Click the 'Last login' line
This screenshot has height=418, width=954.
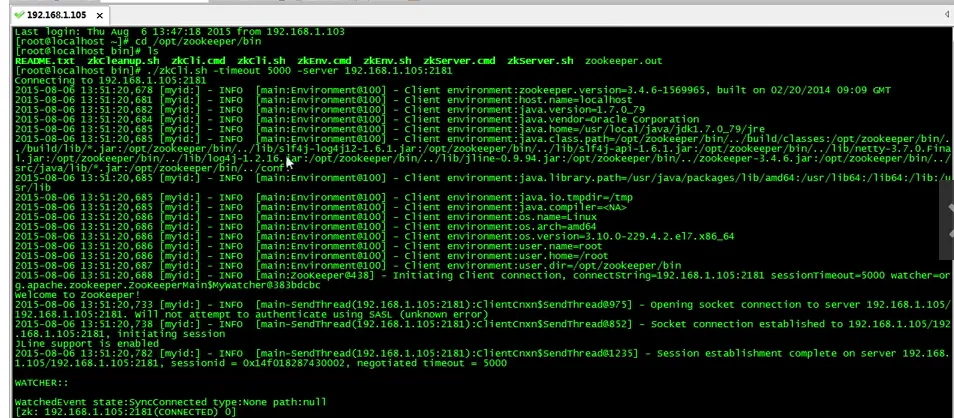pos(180,32)
